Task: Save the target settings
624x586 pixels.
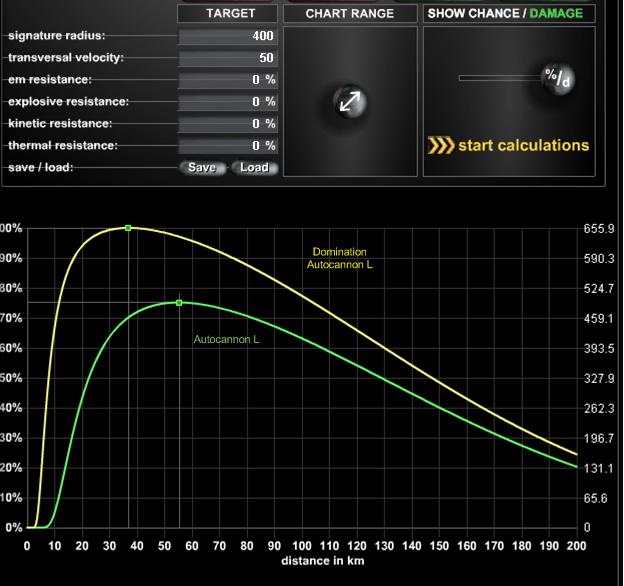Action: (202, 167)
